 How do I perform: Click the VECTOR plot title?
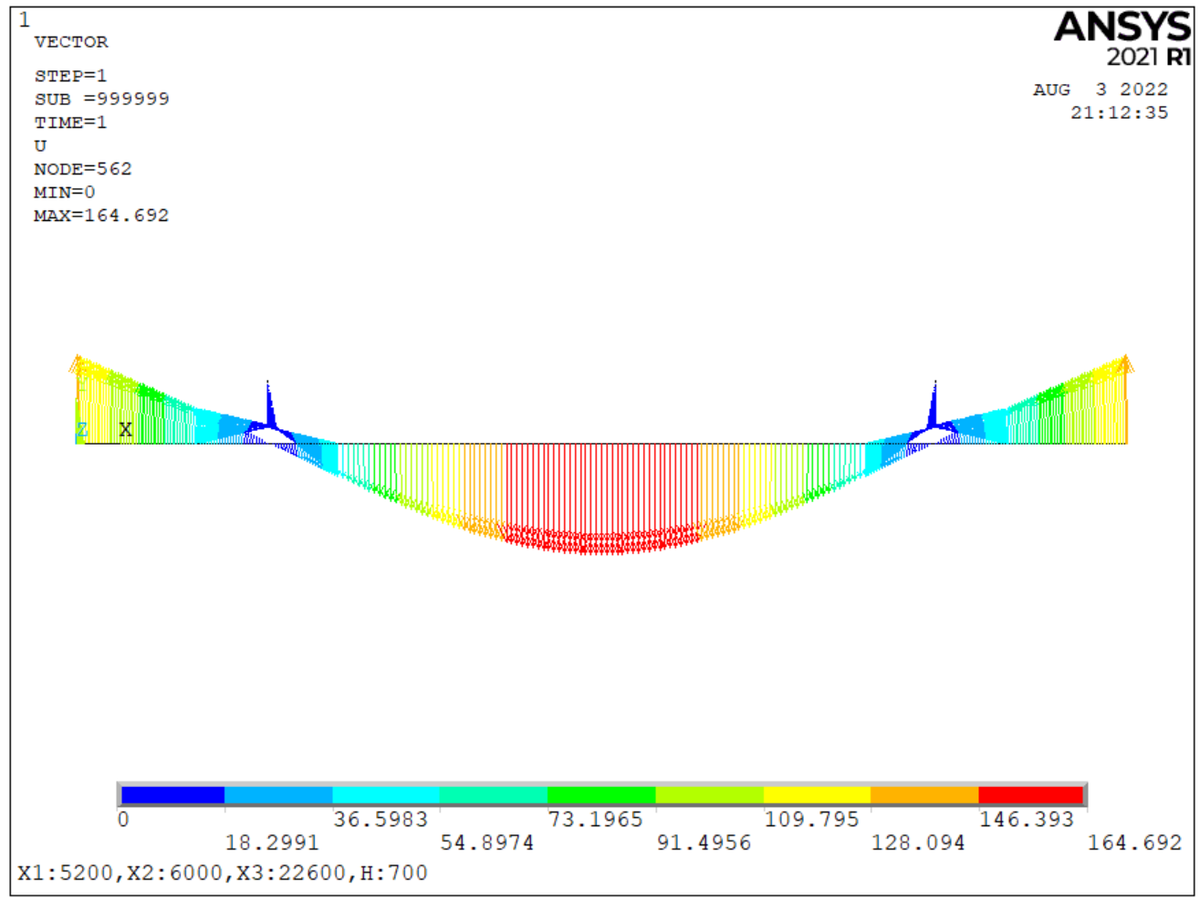pyautogui.click(x=71, y=42)
